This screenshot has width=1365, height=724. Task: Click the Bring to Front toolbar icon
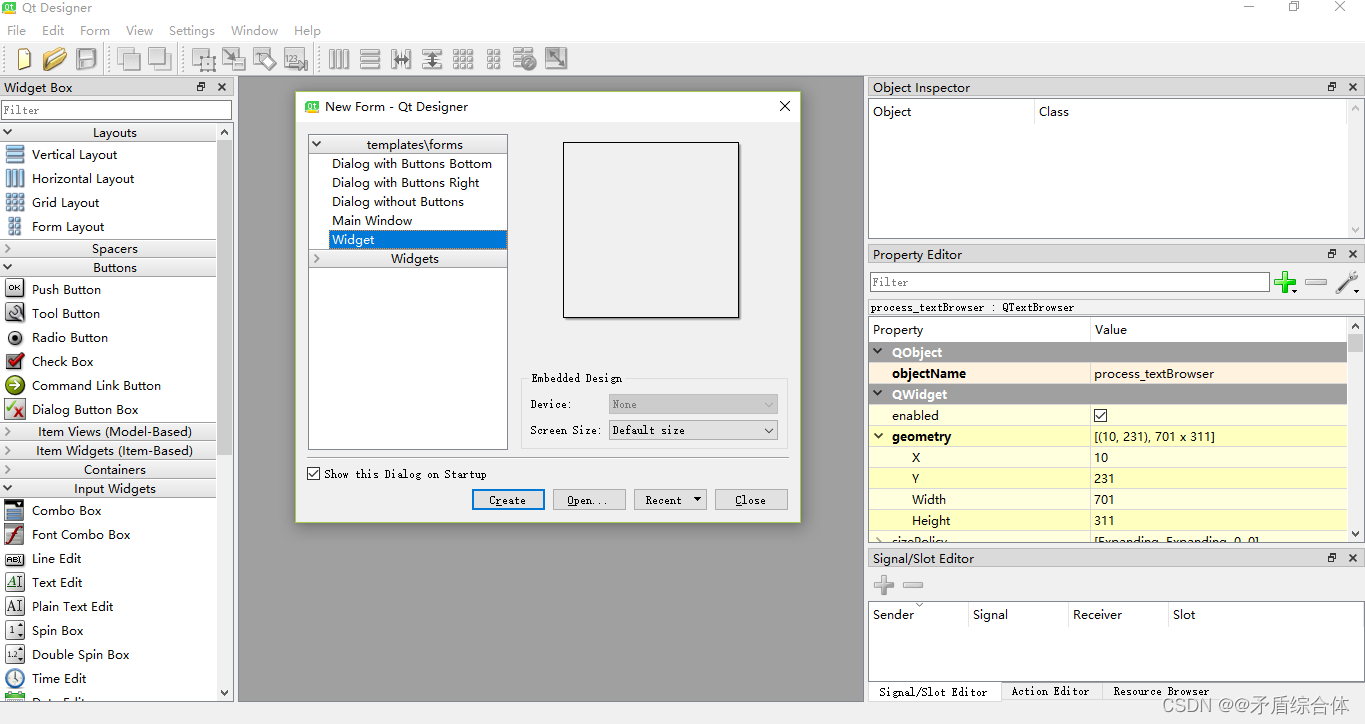(x=160, y=59)
